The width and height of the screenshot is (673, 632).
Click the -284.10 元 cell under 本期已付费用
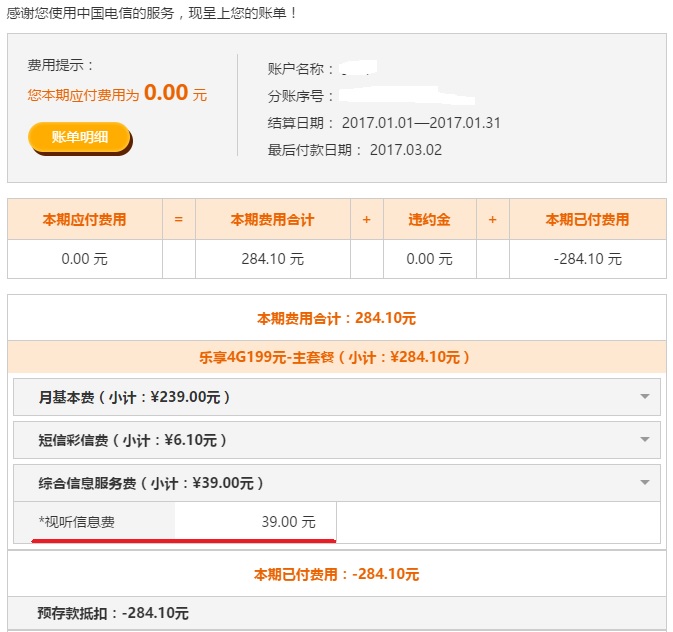click(588, 259)
